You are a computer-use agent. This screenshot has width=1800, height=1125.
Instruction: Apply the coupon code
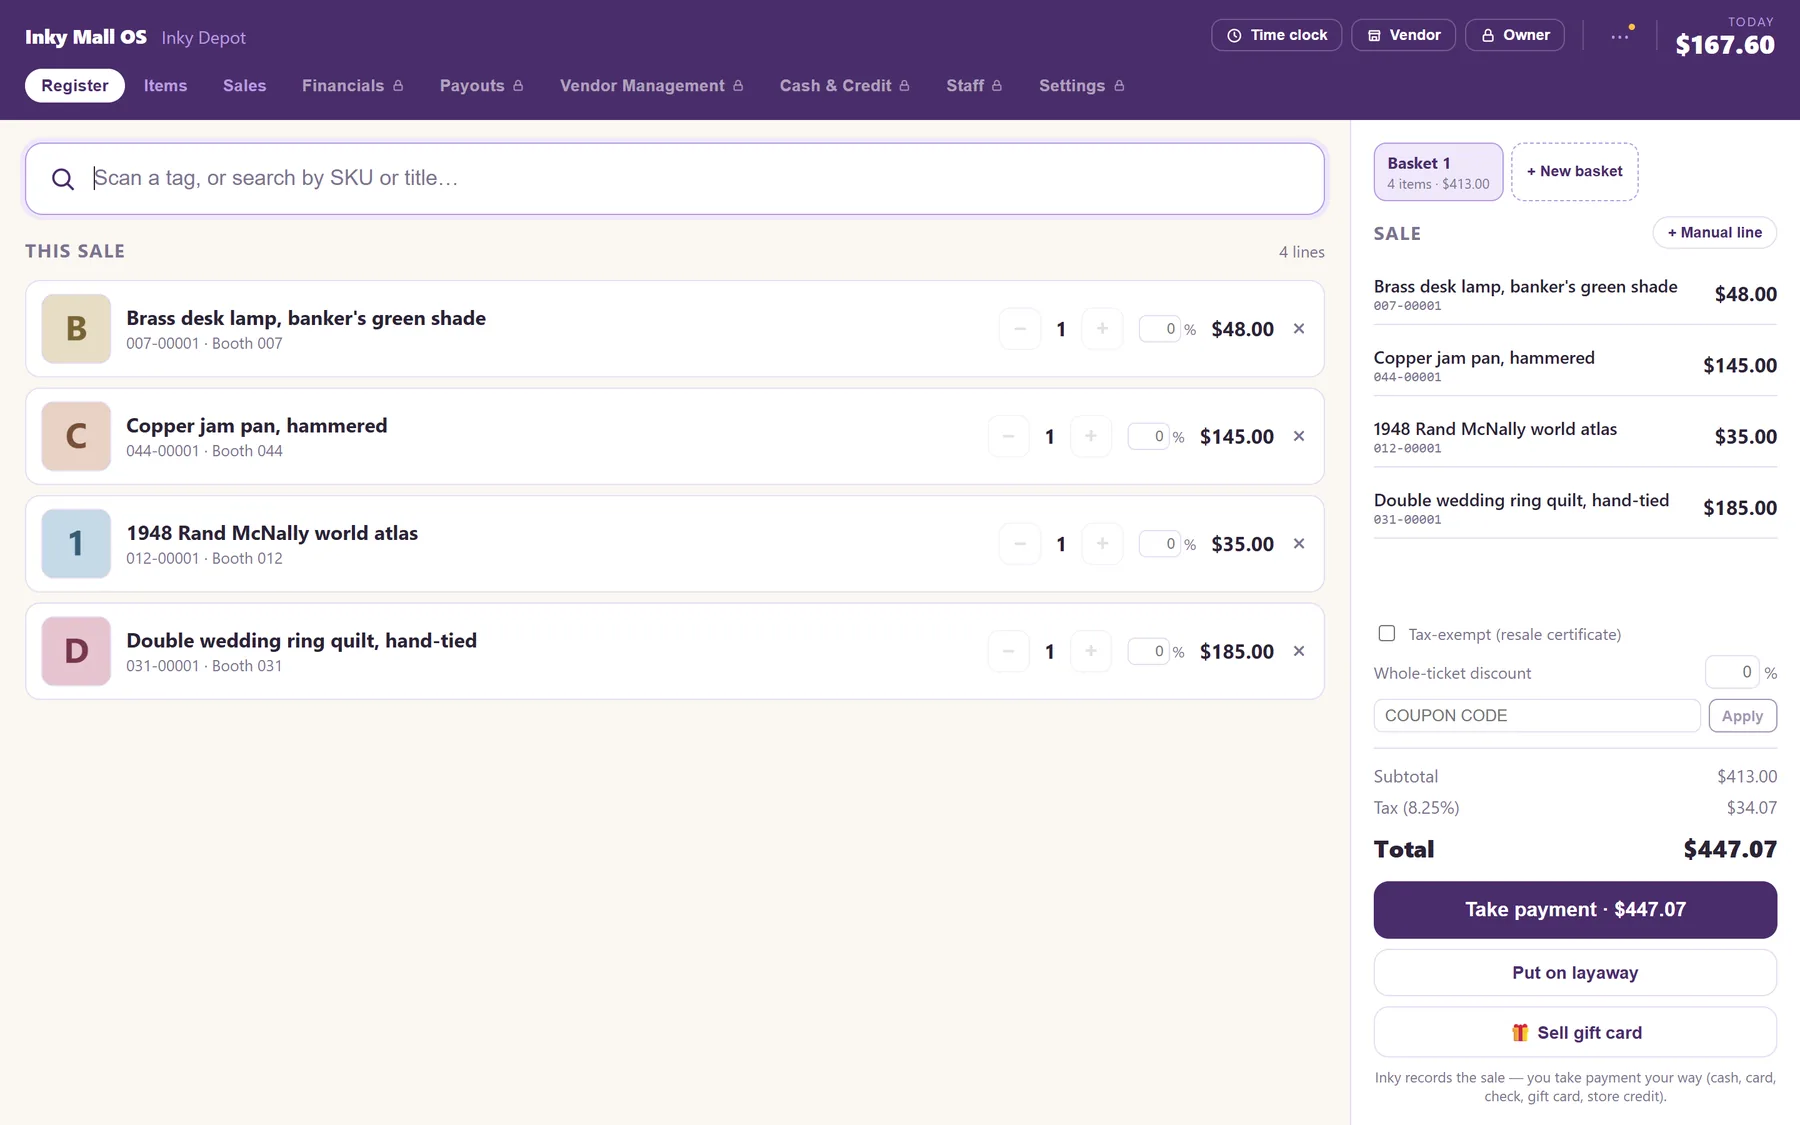(x=1743, y=716)
